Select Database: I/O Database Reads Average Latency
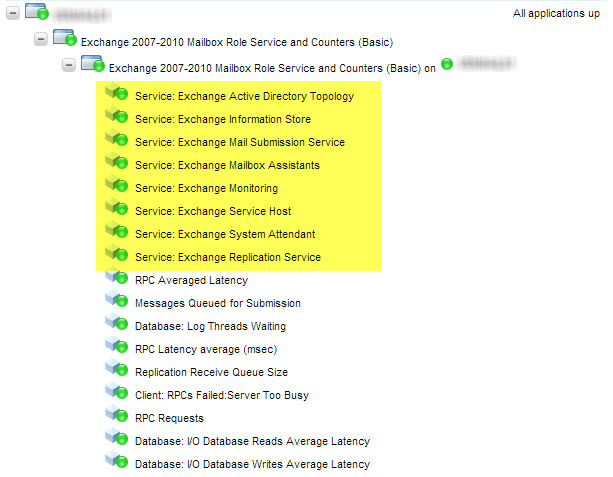The image size is (613, 477). pyautogui.click(x=253, y=441)
